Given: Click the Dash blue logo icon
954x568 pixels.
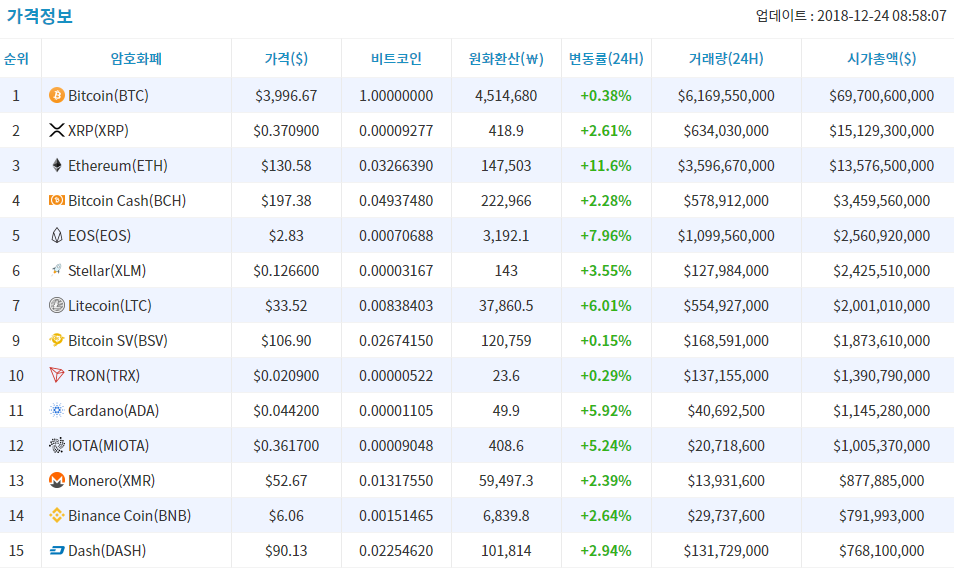Looking at the screenshot, I should point(57,550).
